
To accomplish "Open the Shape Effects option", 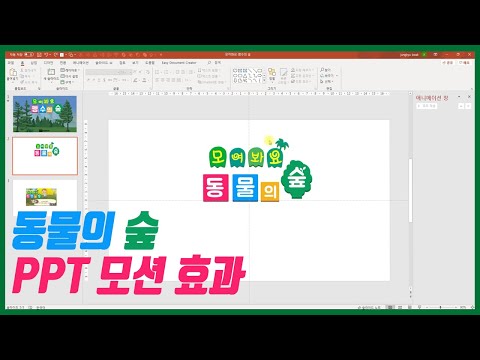I will (x=301, y=82).
